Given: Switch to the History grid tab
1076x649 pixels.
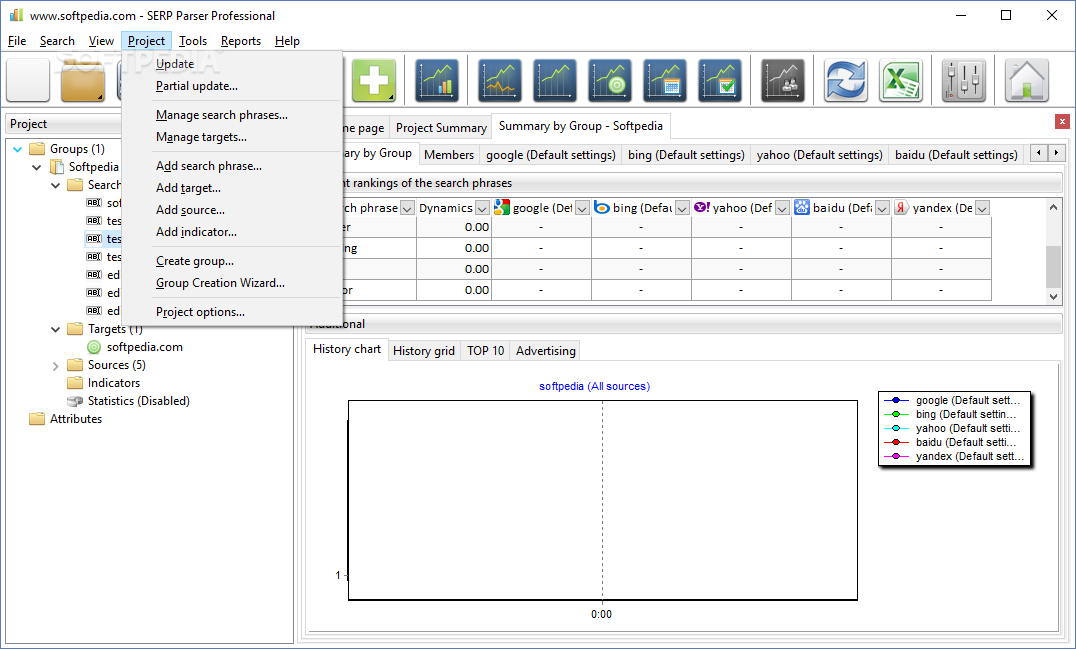Looking at the screenshot, I should [423, 351].
